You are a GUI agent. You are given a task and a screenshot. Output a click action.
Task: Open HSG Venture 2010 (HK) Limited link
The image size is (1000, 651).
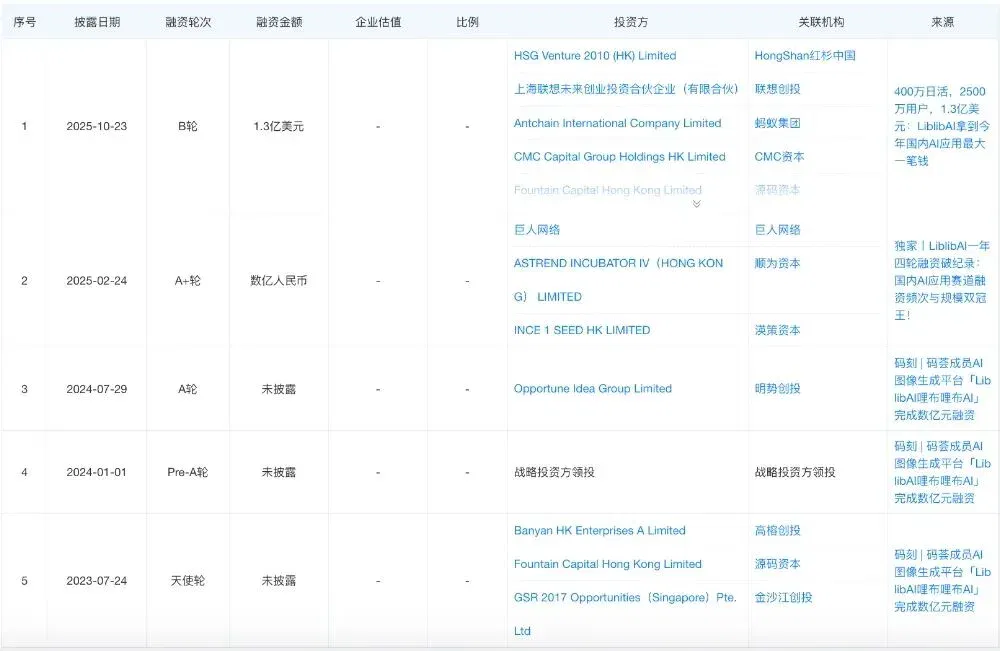tap(595, 55)
